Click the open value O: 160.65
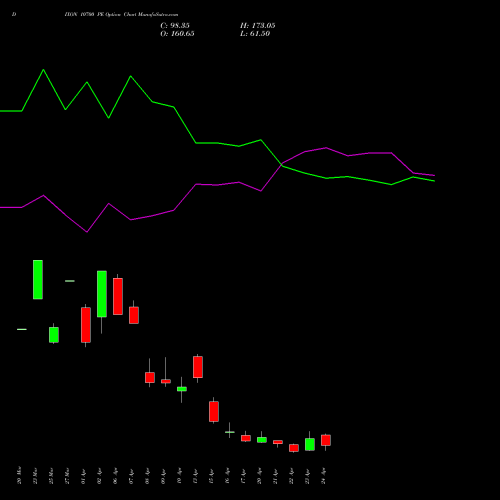The width and height of the screenshot is (500, 500). [x=177, y=34]
